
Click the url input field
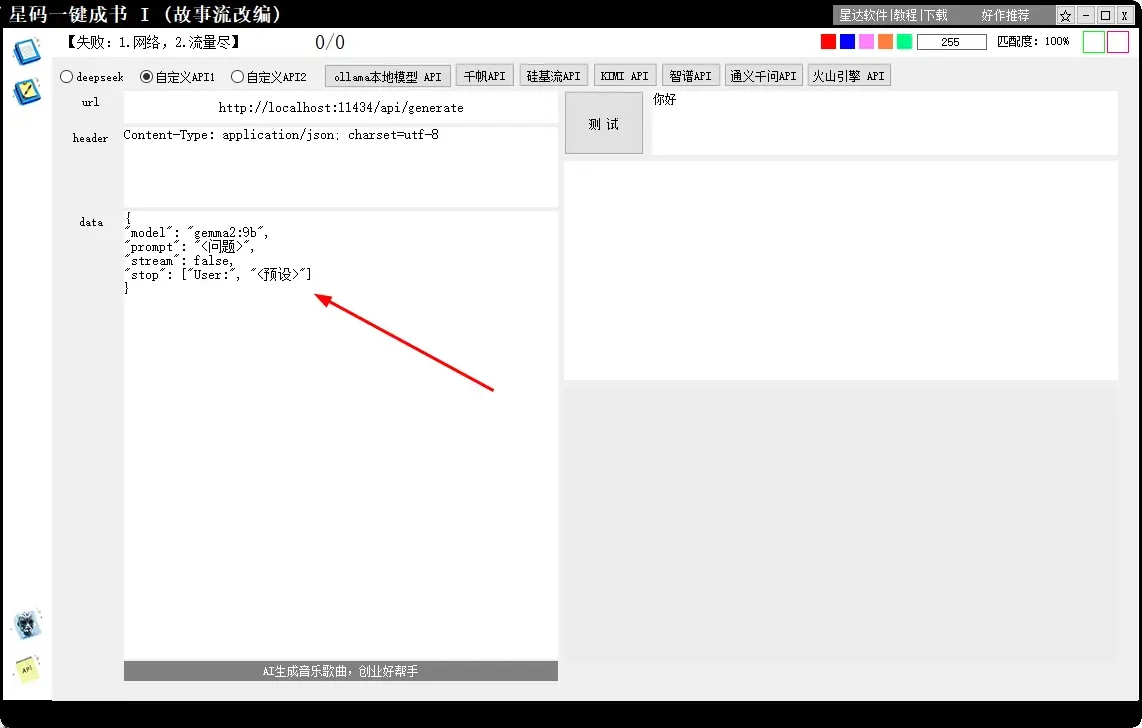341,107
